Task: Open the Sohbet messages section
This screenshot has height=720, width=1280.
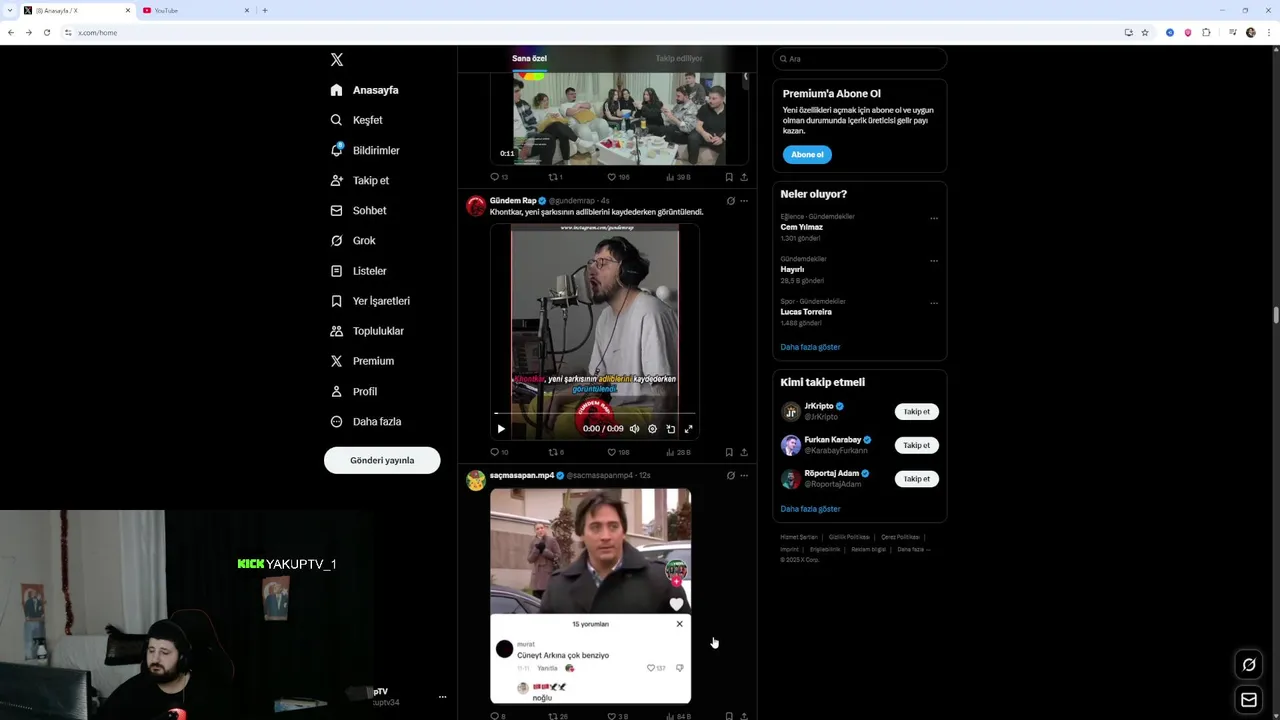Action: point(358,211)
